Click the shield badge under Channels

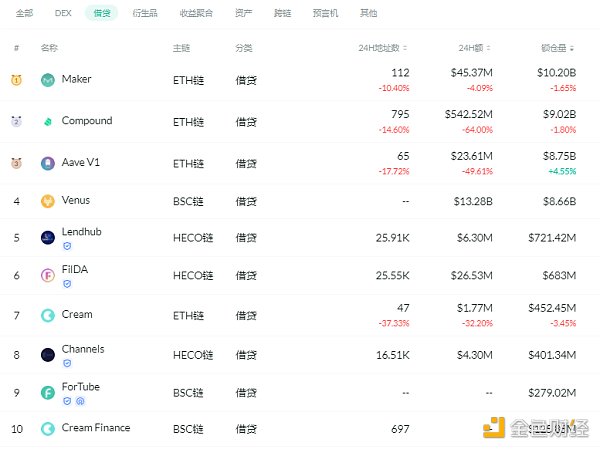pos(67,363)
